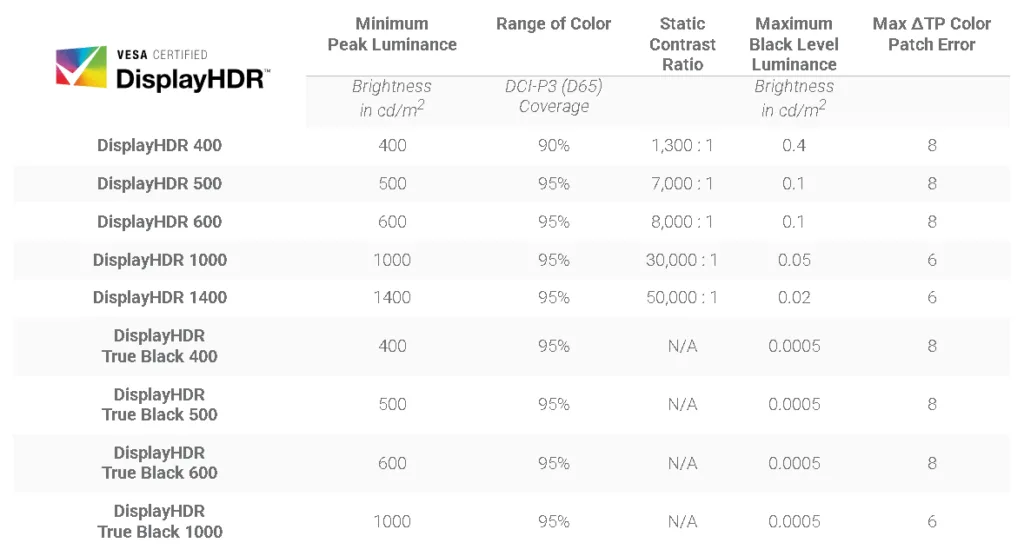Click the VESA Certified DisplayHDR logo icon
This screenshot has height=556, width=1024.
coord(81,67)
